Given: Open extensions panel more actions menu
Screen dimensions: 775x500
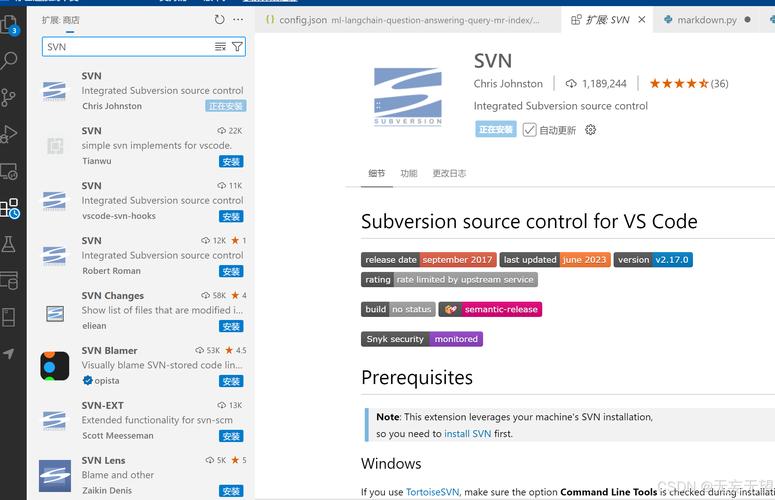Looking at the screenshot, I should [x=238, y=19].
